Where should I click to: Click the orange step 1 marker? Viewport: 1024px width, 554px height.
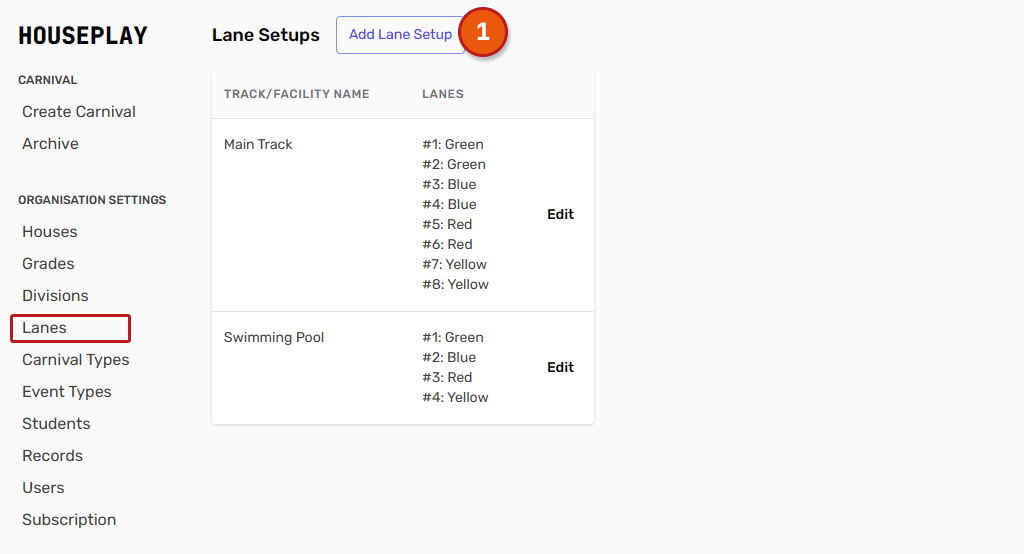click(x=483, y=33)
